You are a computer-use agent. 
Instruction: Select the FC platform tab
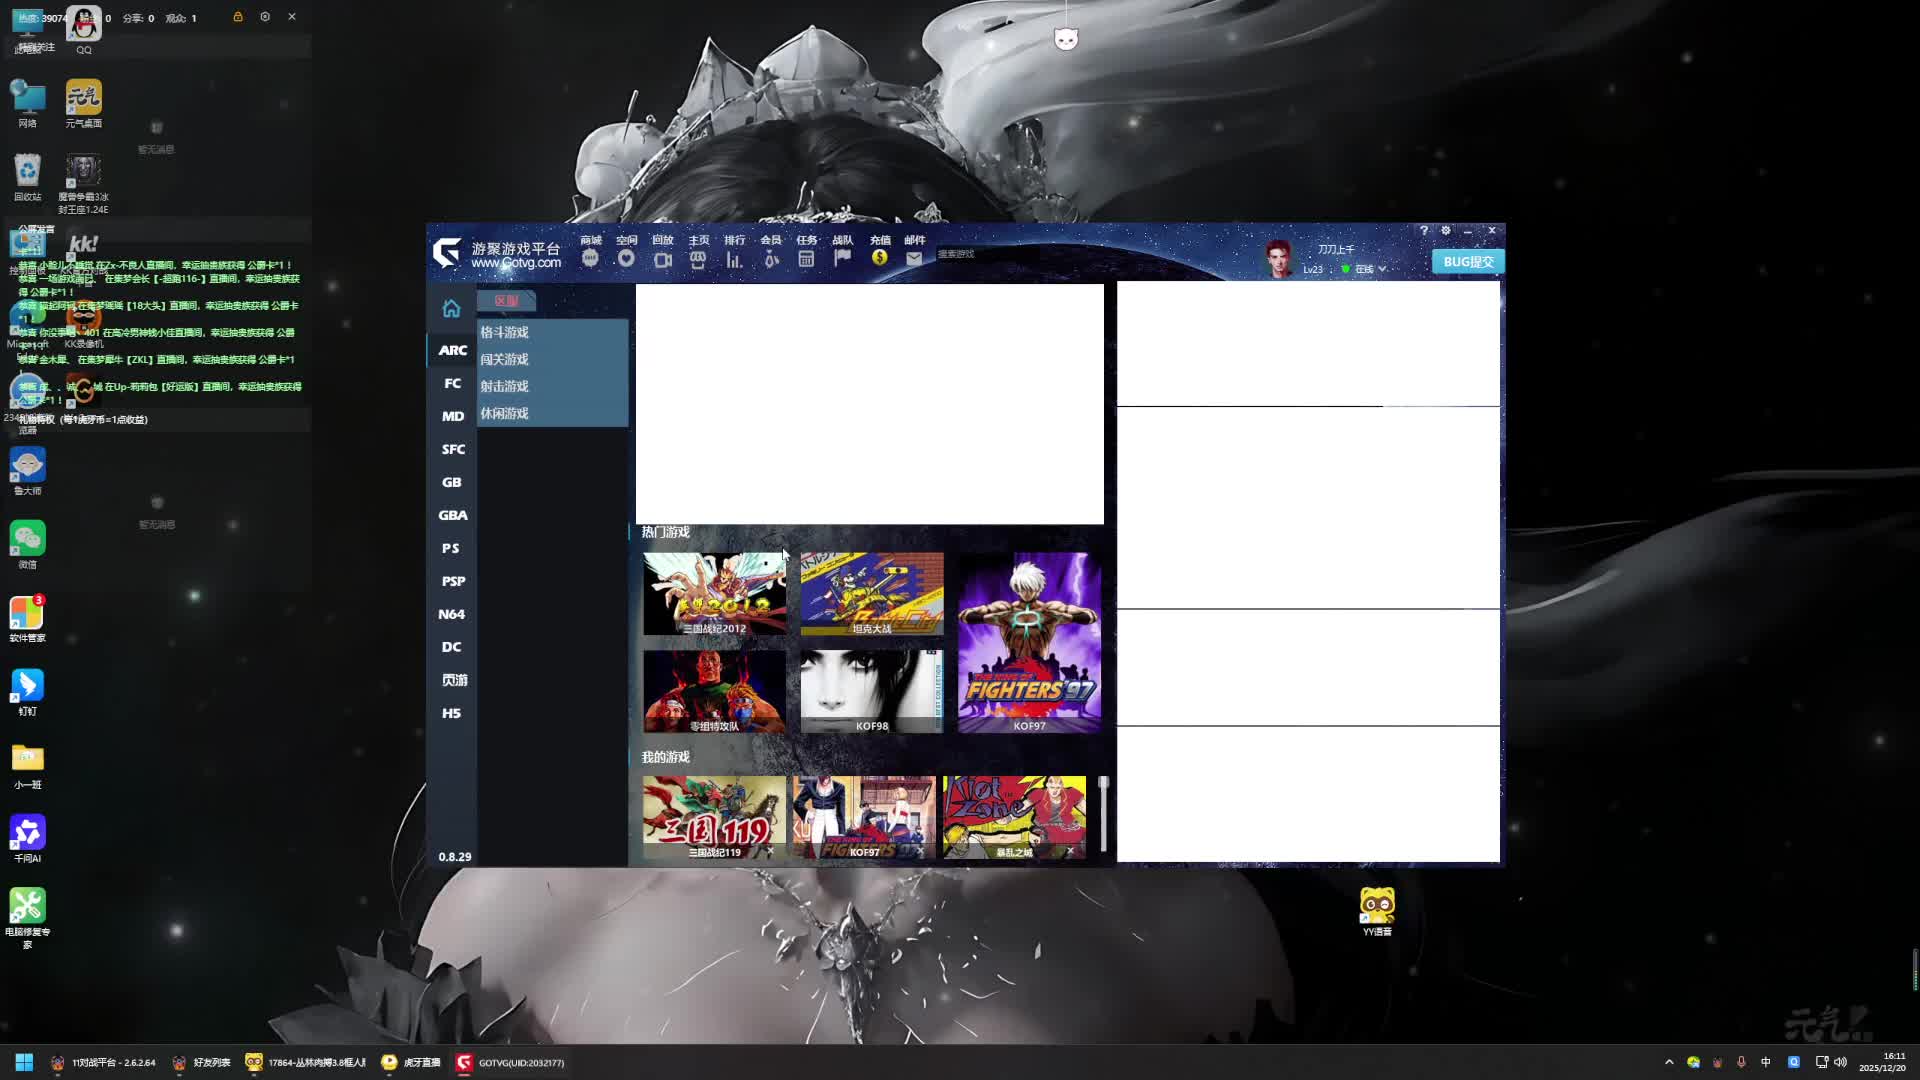(452, 383)
